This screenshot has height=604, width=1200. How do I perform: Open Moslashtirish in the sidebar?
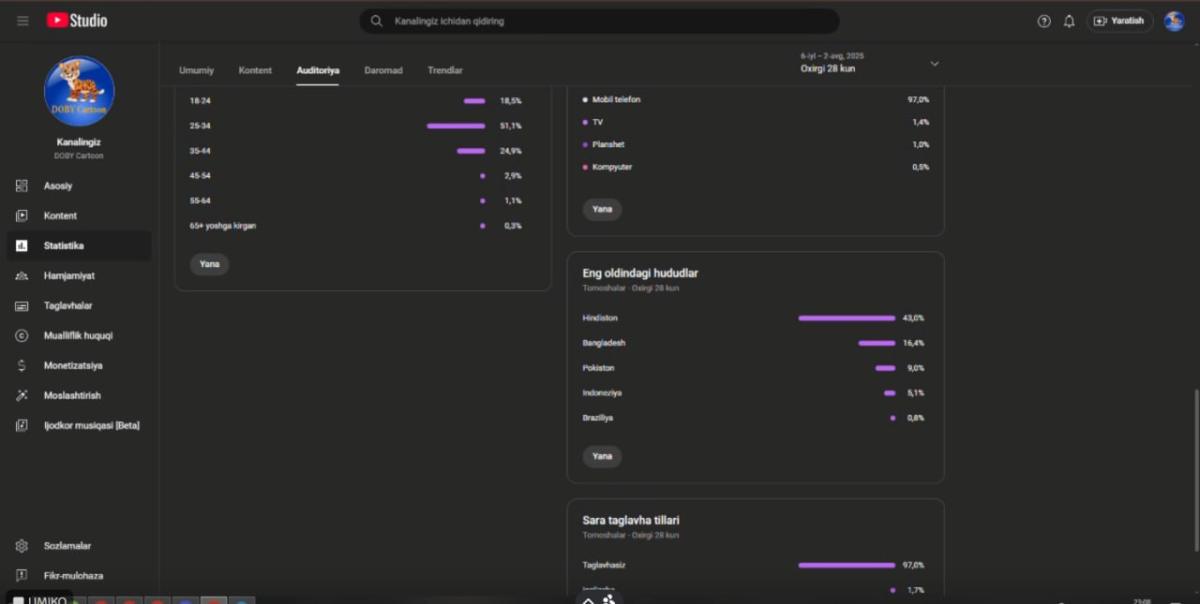pyautogui.click(x=79, y=396)
